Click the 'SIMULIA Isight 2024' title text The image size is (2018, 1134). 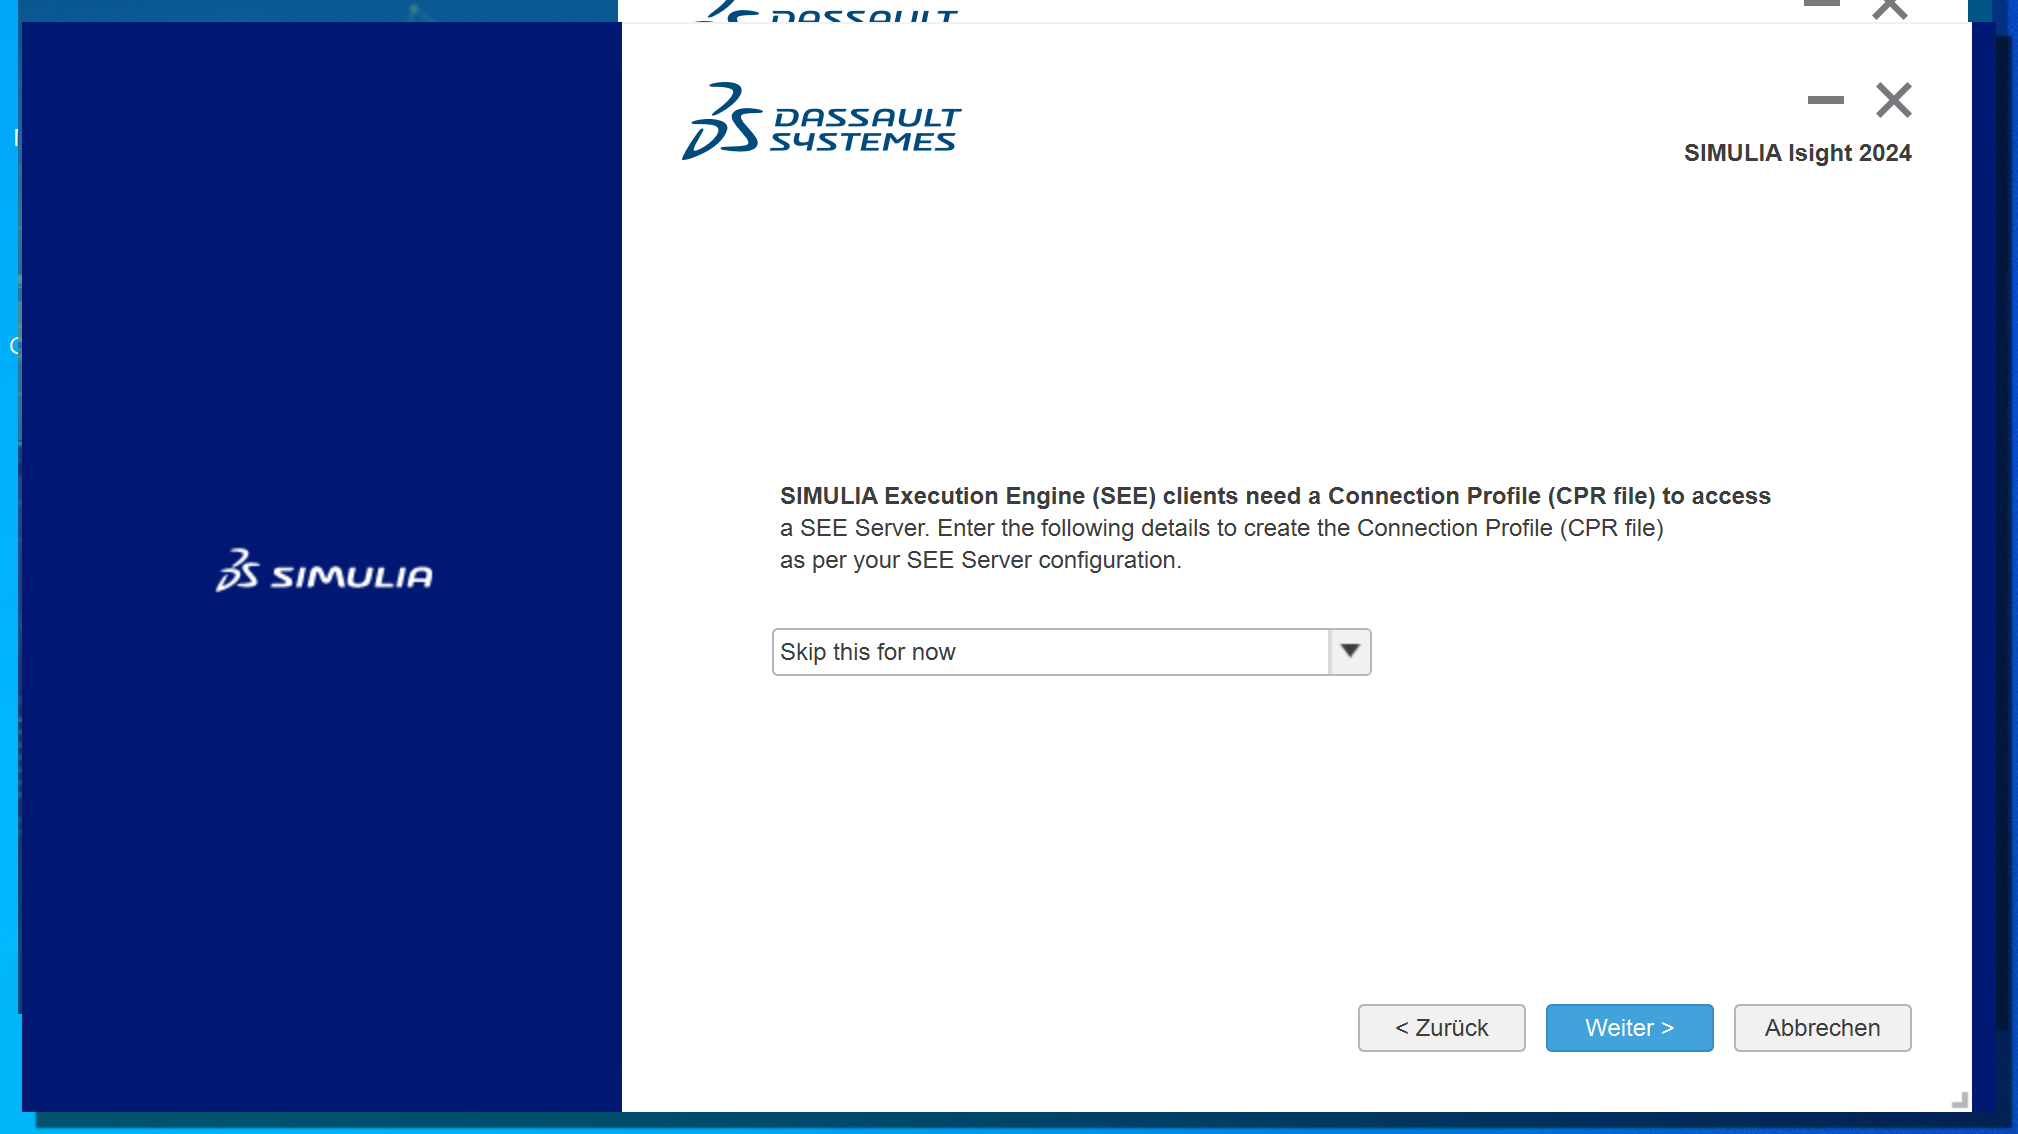point(1797,153)
